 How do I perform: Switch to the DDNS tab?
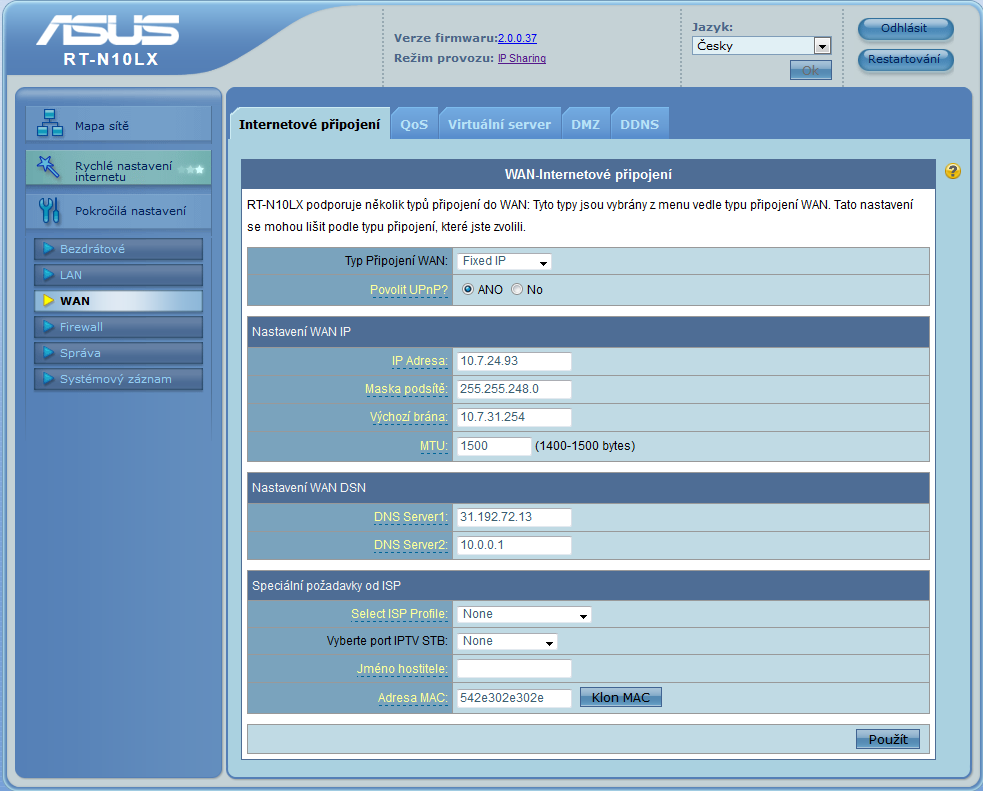(x=639, y=124)
